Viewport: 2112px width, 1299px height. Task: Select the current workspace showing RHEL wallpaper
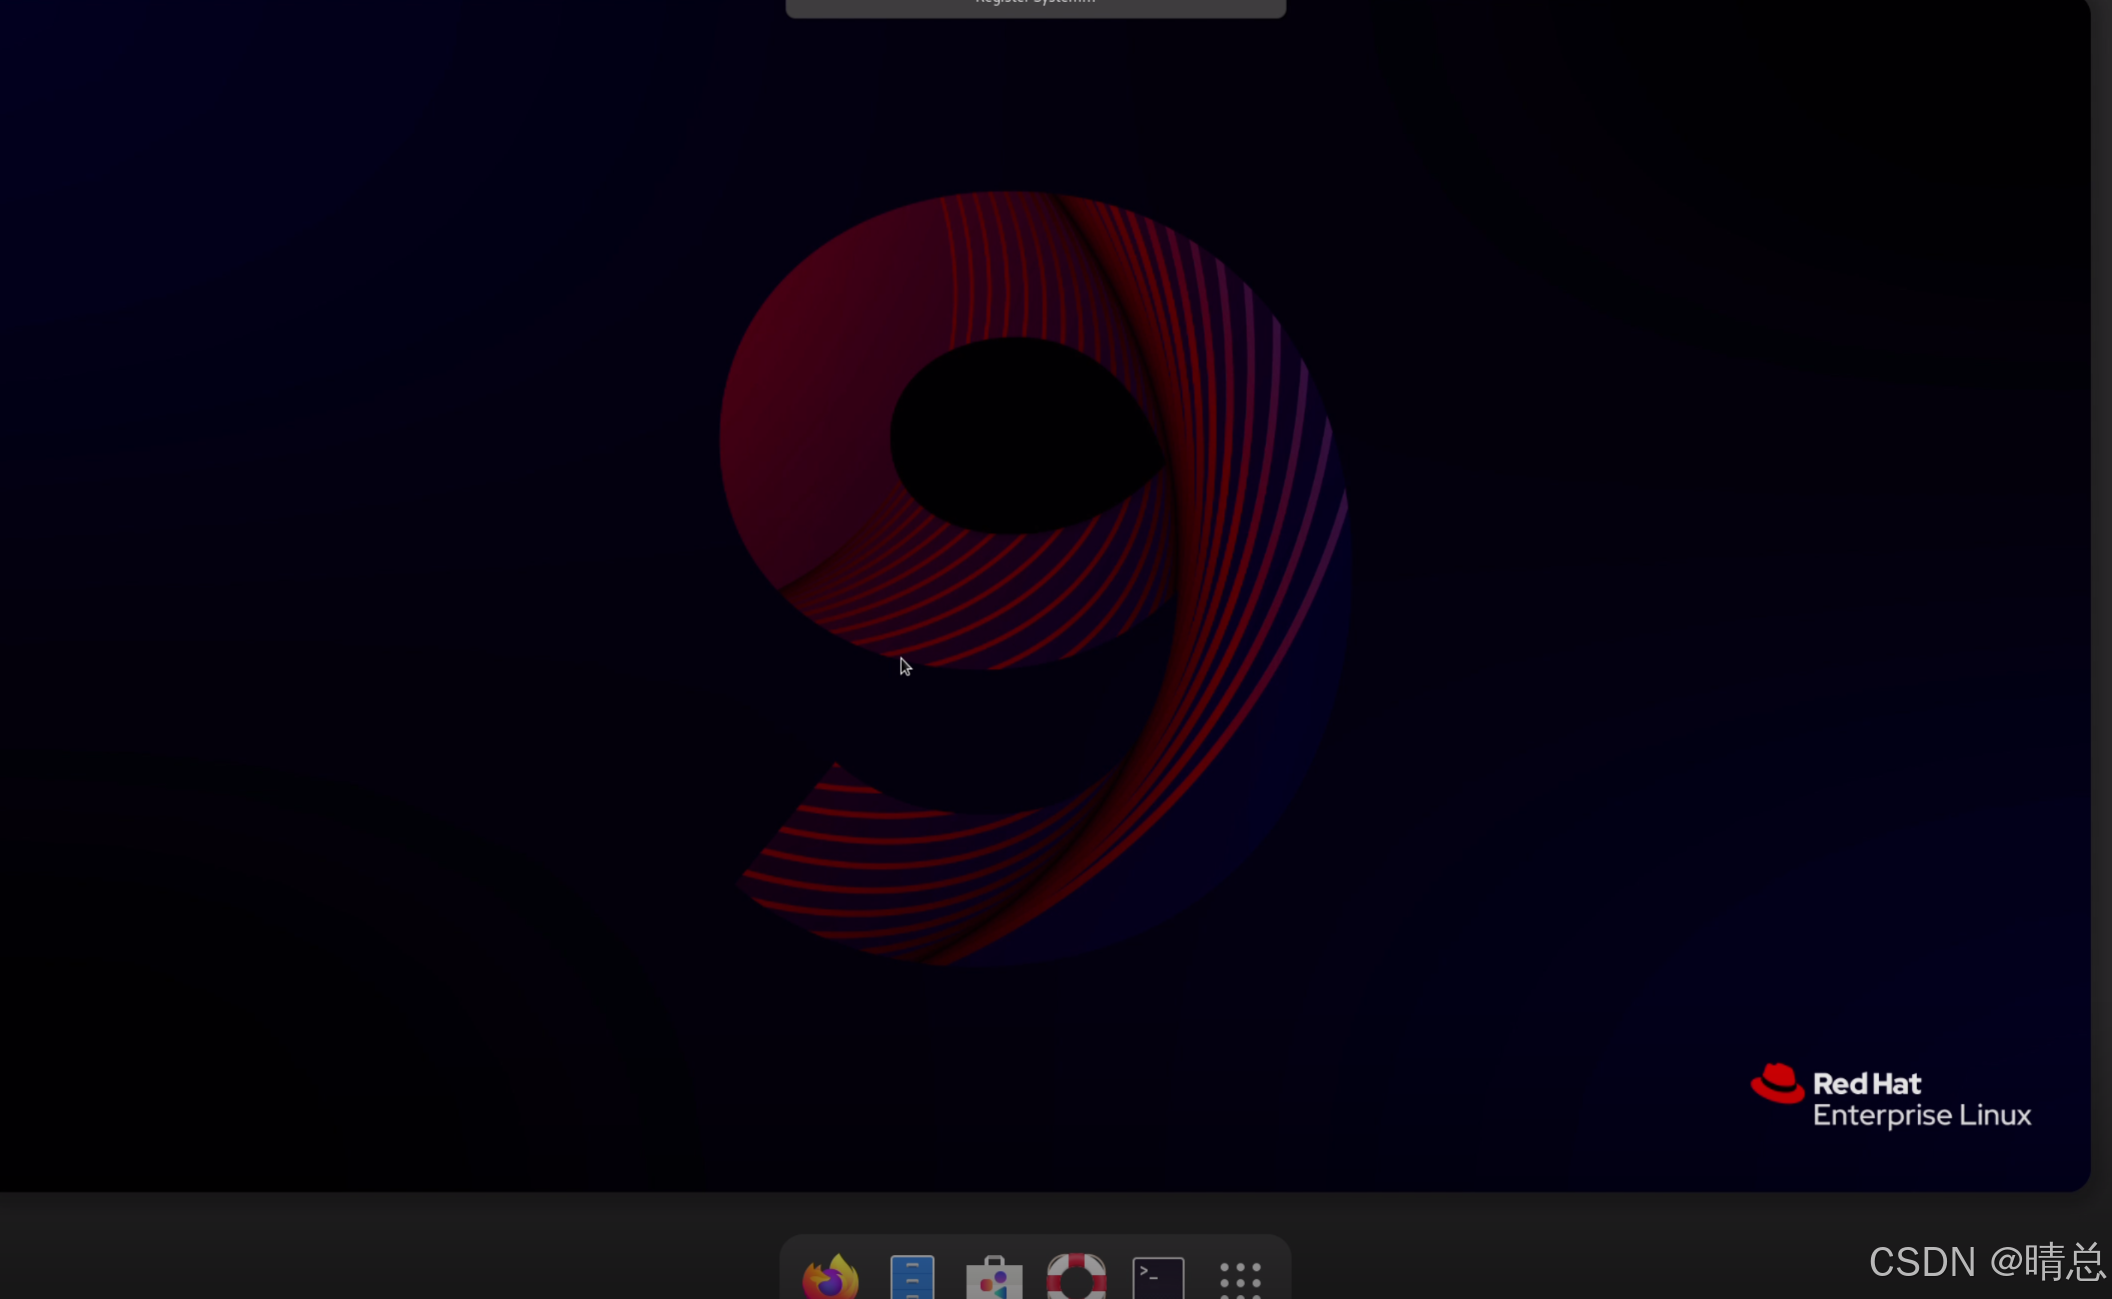(400, 600)
